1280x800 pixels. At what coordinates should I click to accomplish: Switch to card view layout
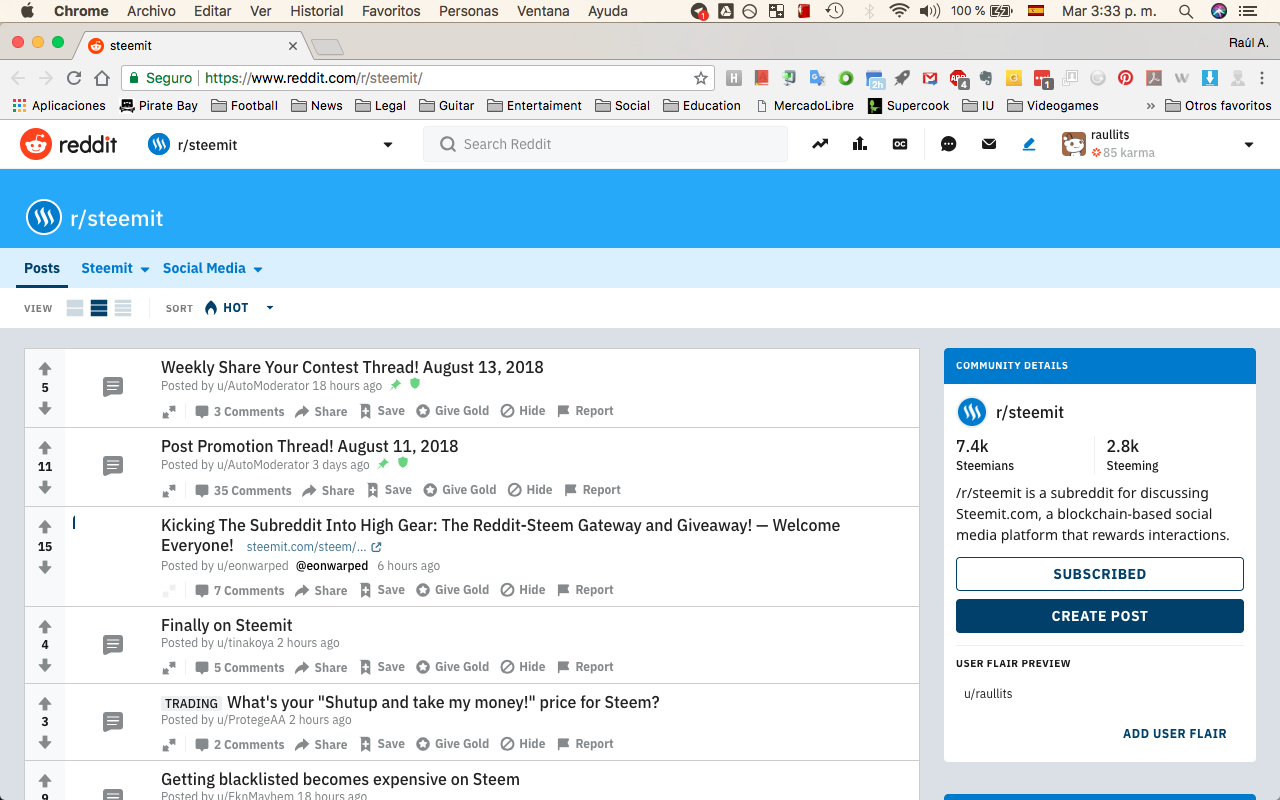pyautogui.click(x=75, y=308)
